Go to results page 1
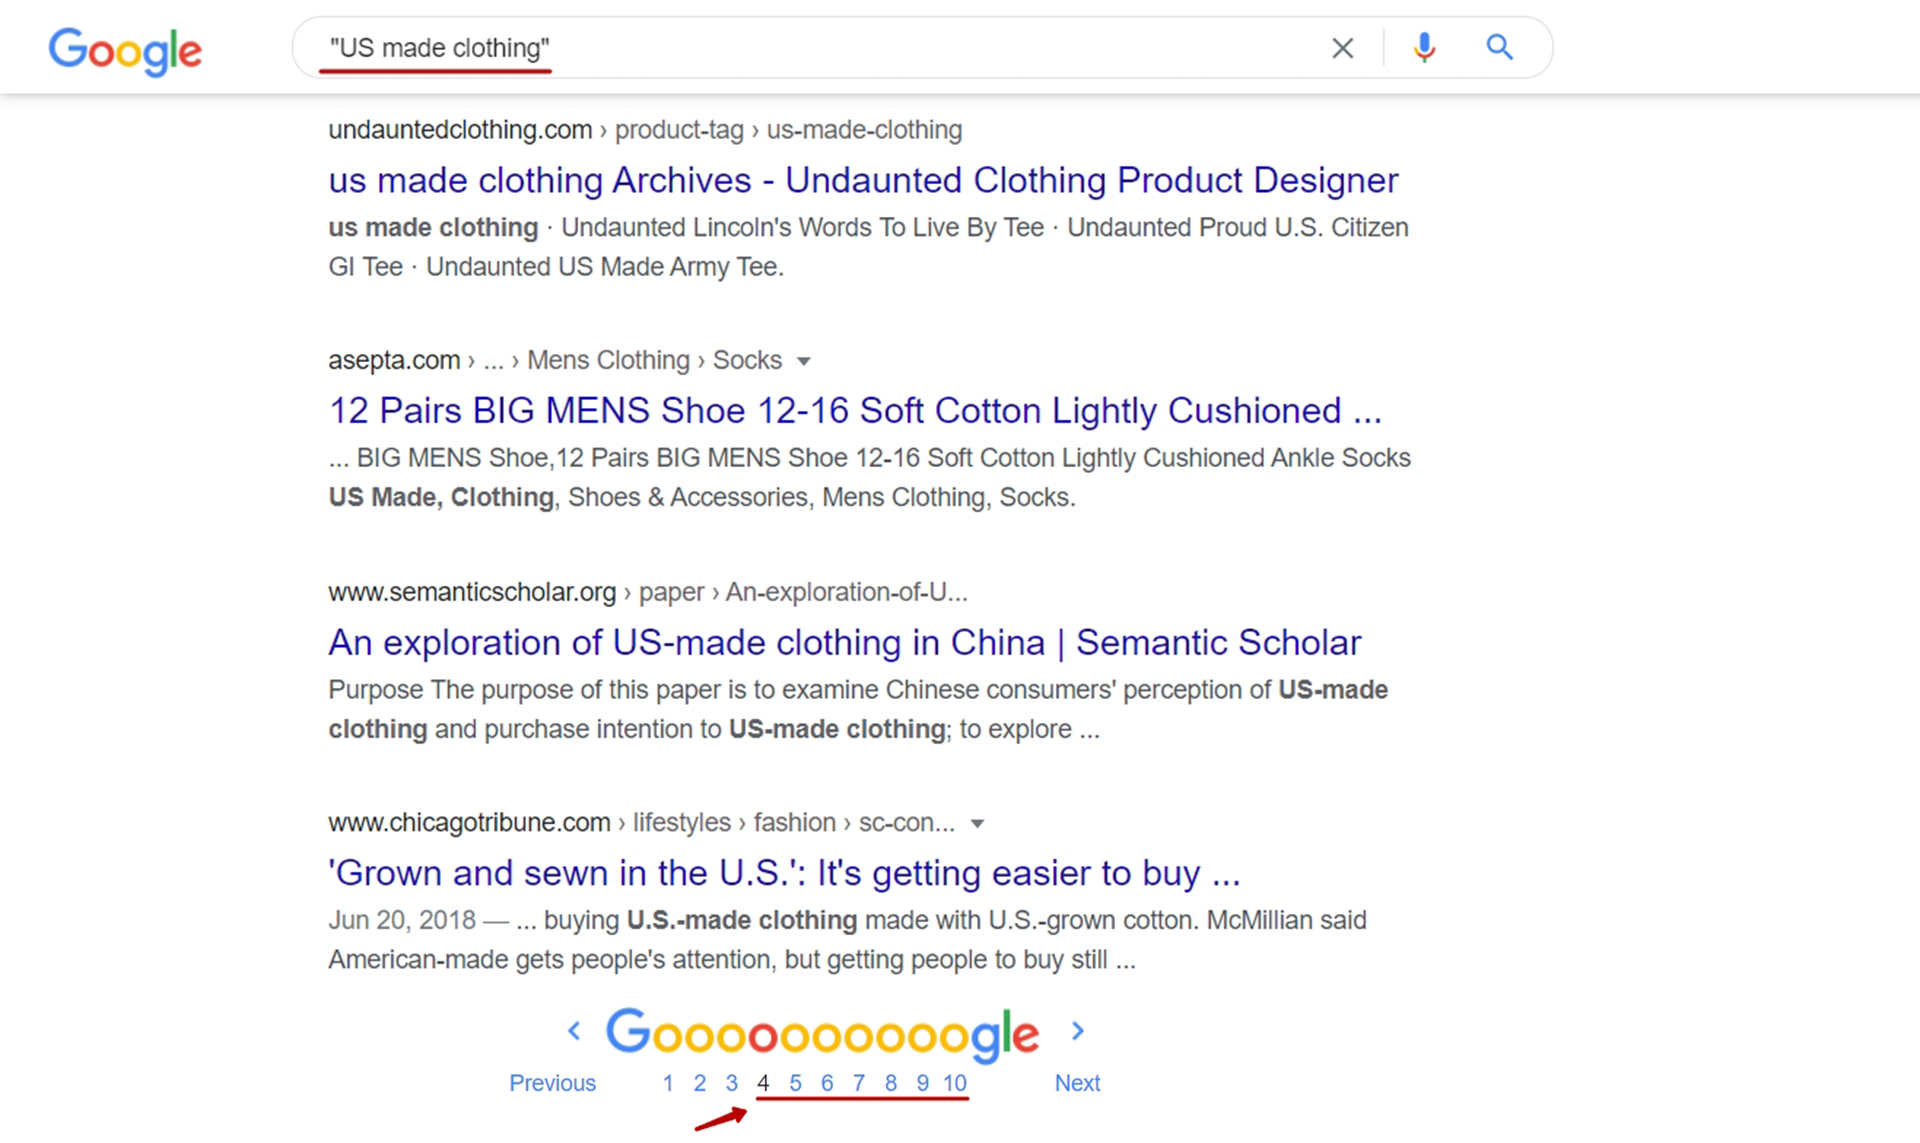 (x=667, y=1082)
